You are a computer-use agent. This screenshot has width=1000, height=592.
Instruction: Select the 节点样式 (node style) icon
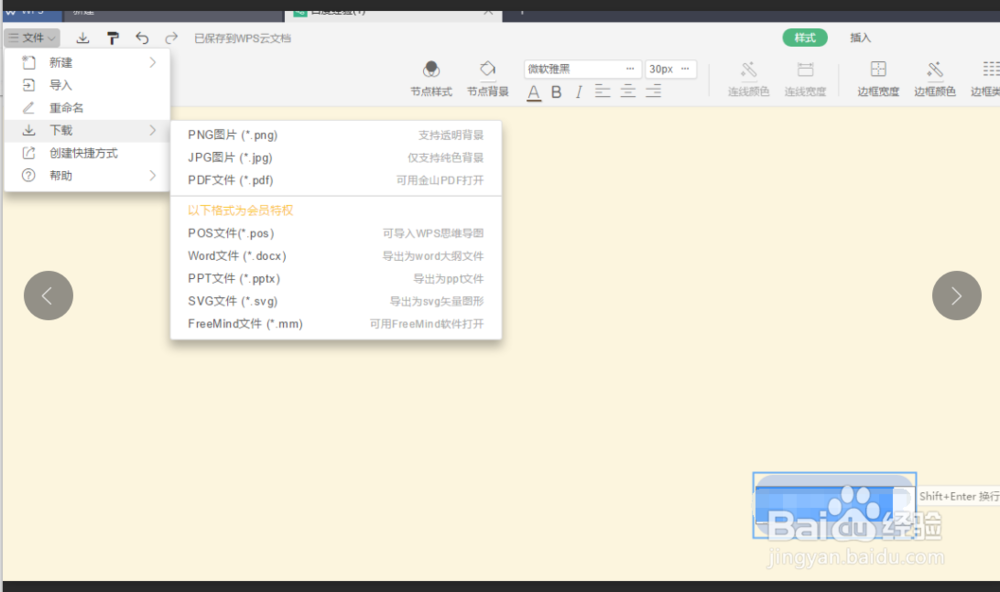click(431, 76)
